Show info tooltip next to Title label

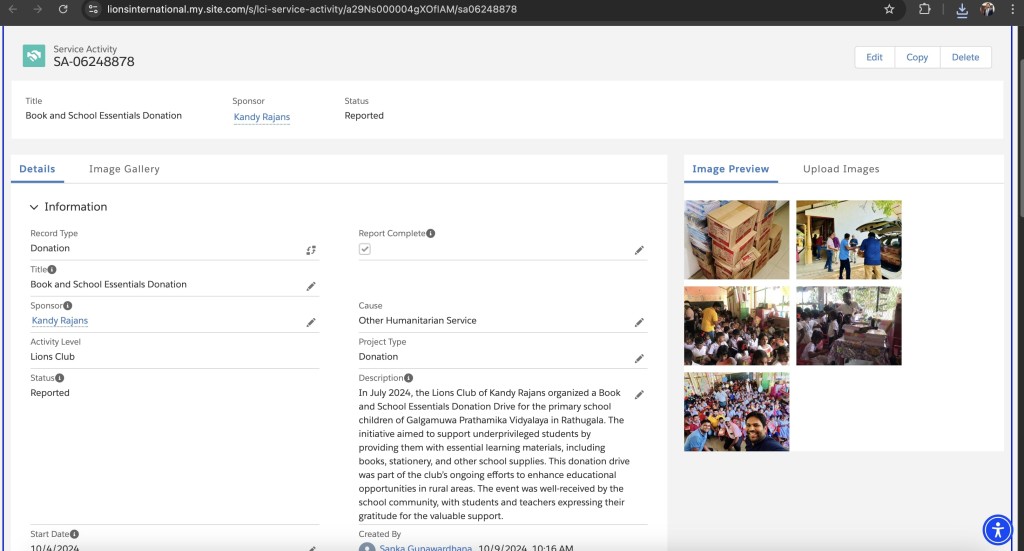[x=52, y=269]
